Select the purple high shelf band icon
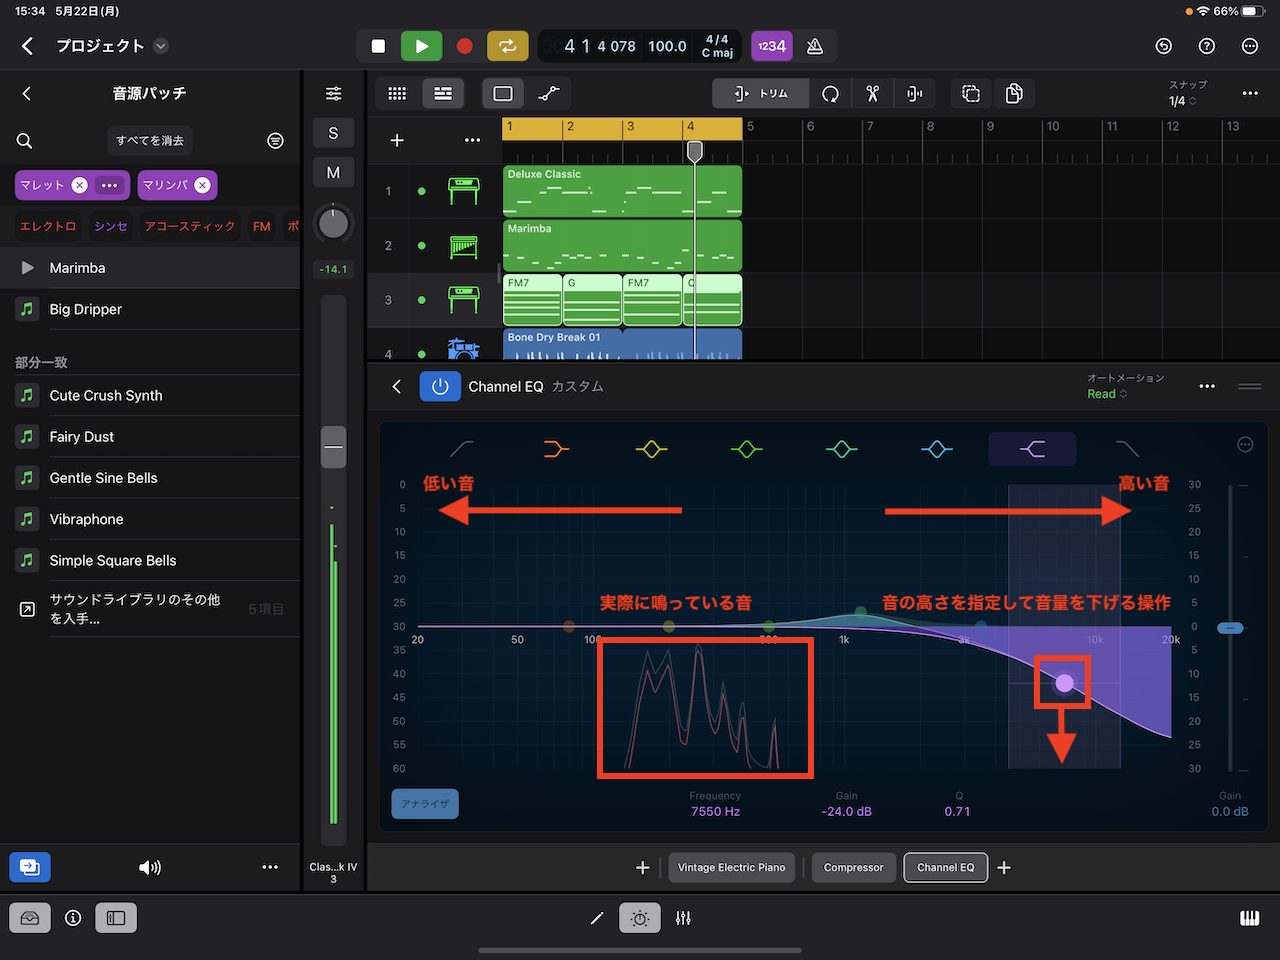Screen dimensions: 1280x960 (1032, 449)
